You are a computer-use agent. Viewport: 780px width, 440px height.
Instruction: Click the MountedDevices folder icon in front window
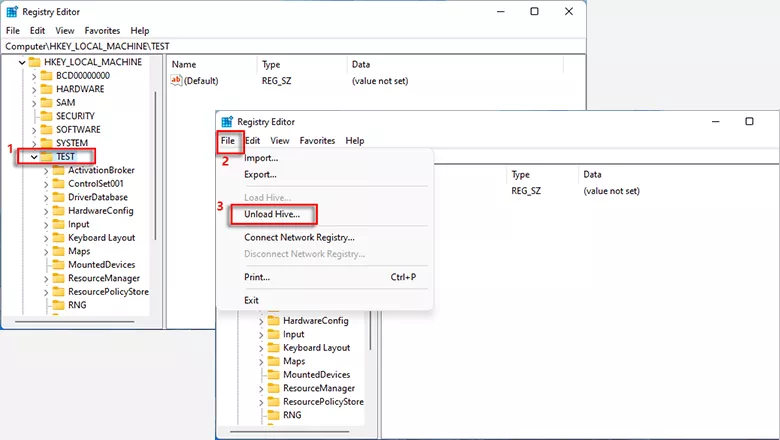(x=274, y=374)
